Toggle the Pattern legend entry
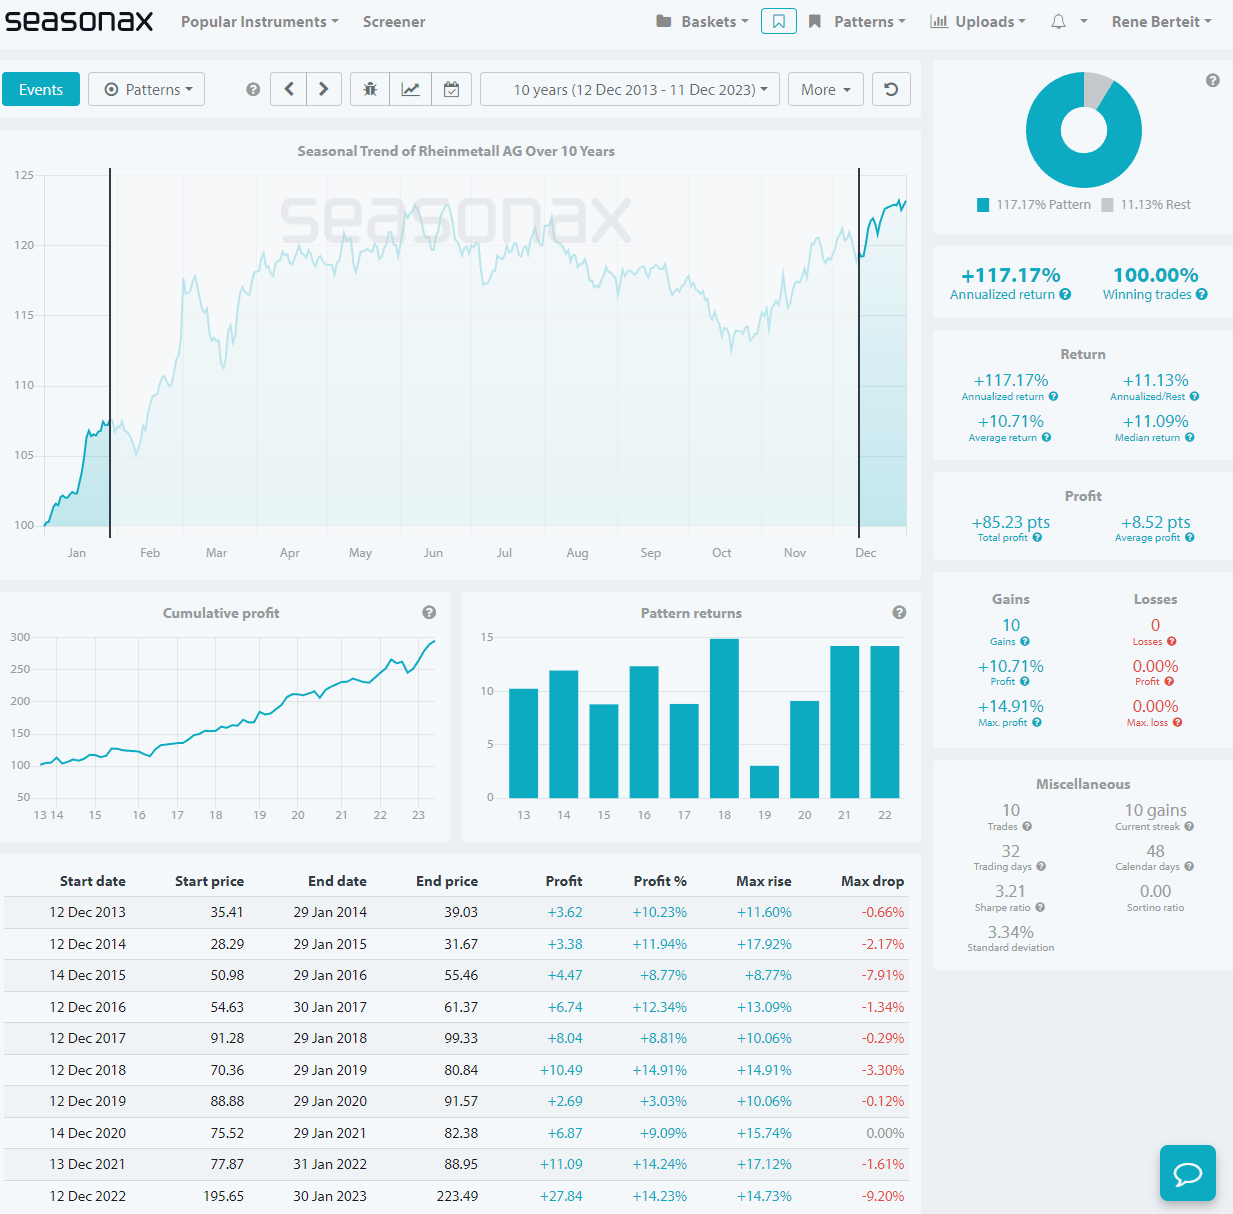The image size is (1233, 1214). click(x=1034, y=204)
